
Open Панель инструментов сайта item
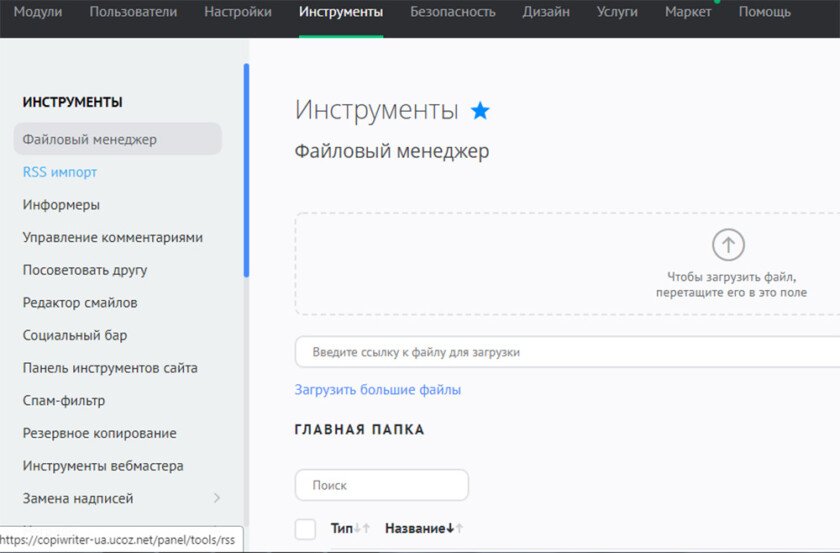[x=110, y=368]
